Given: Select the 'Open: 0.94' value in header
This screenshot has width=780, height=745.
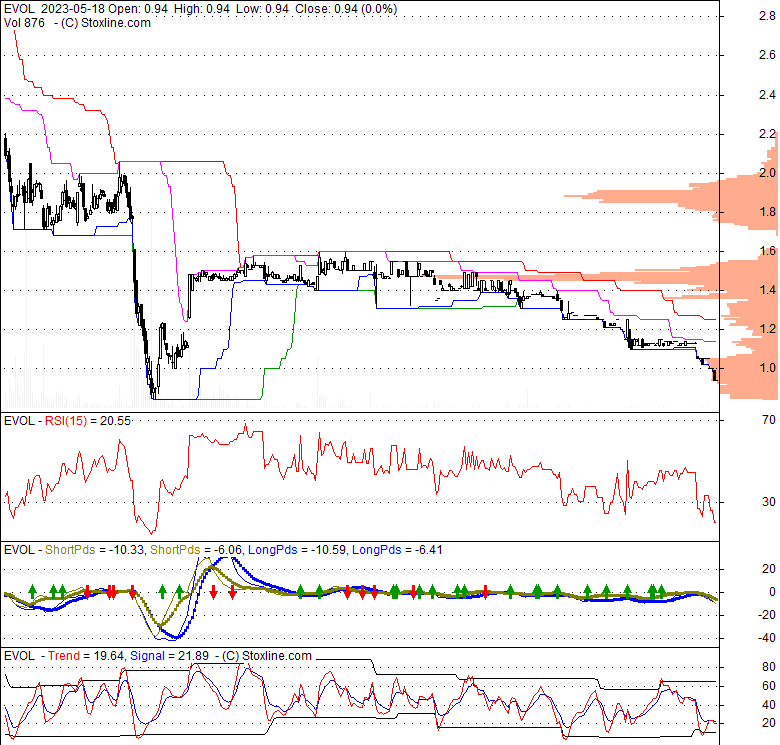Looking at the screenshot, I should [x=138, y=9].
